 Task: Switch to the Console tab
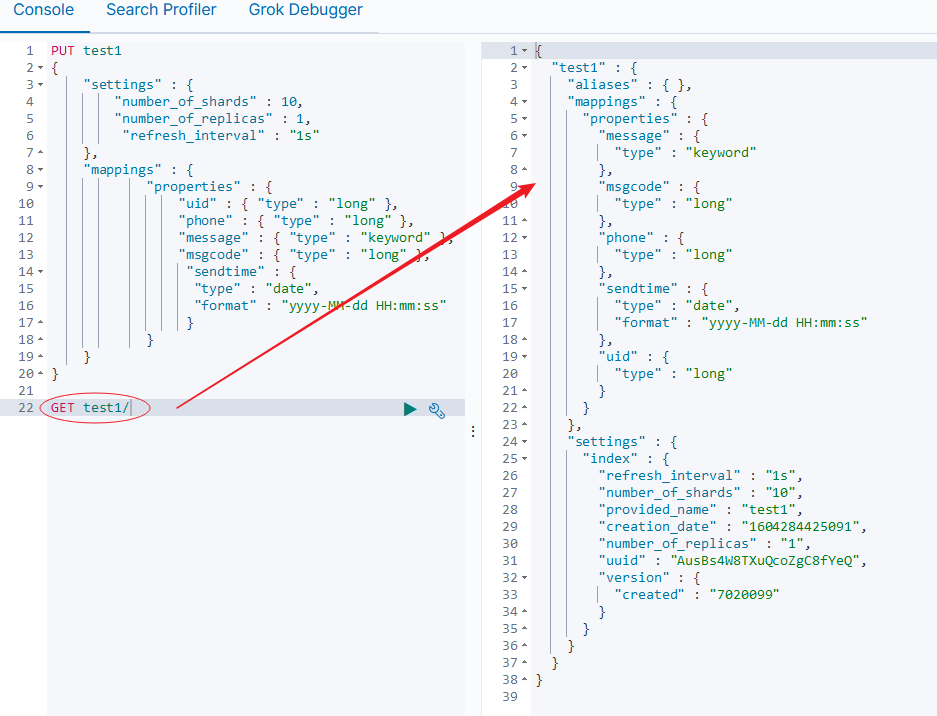click(x=44, y=10)
